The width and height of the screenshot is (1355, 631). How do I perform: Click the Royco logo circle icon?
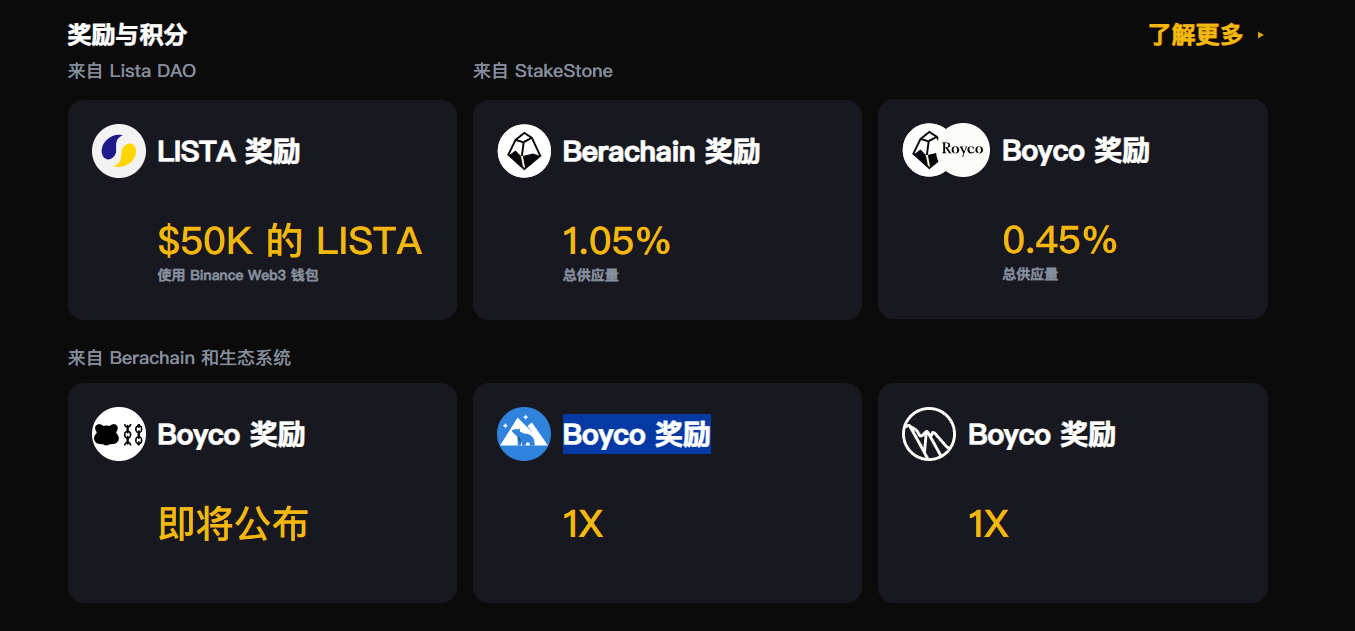(963, 150)
